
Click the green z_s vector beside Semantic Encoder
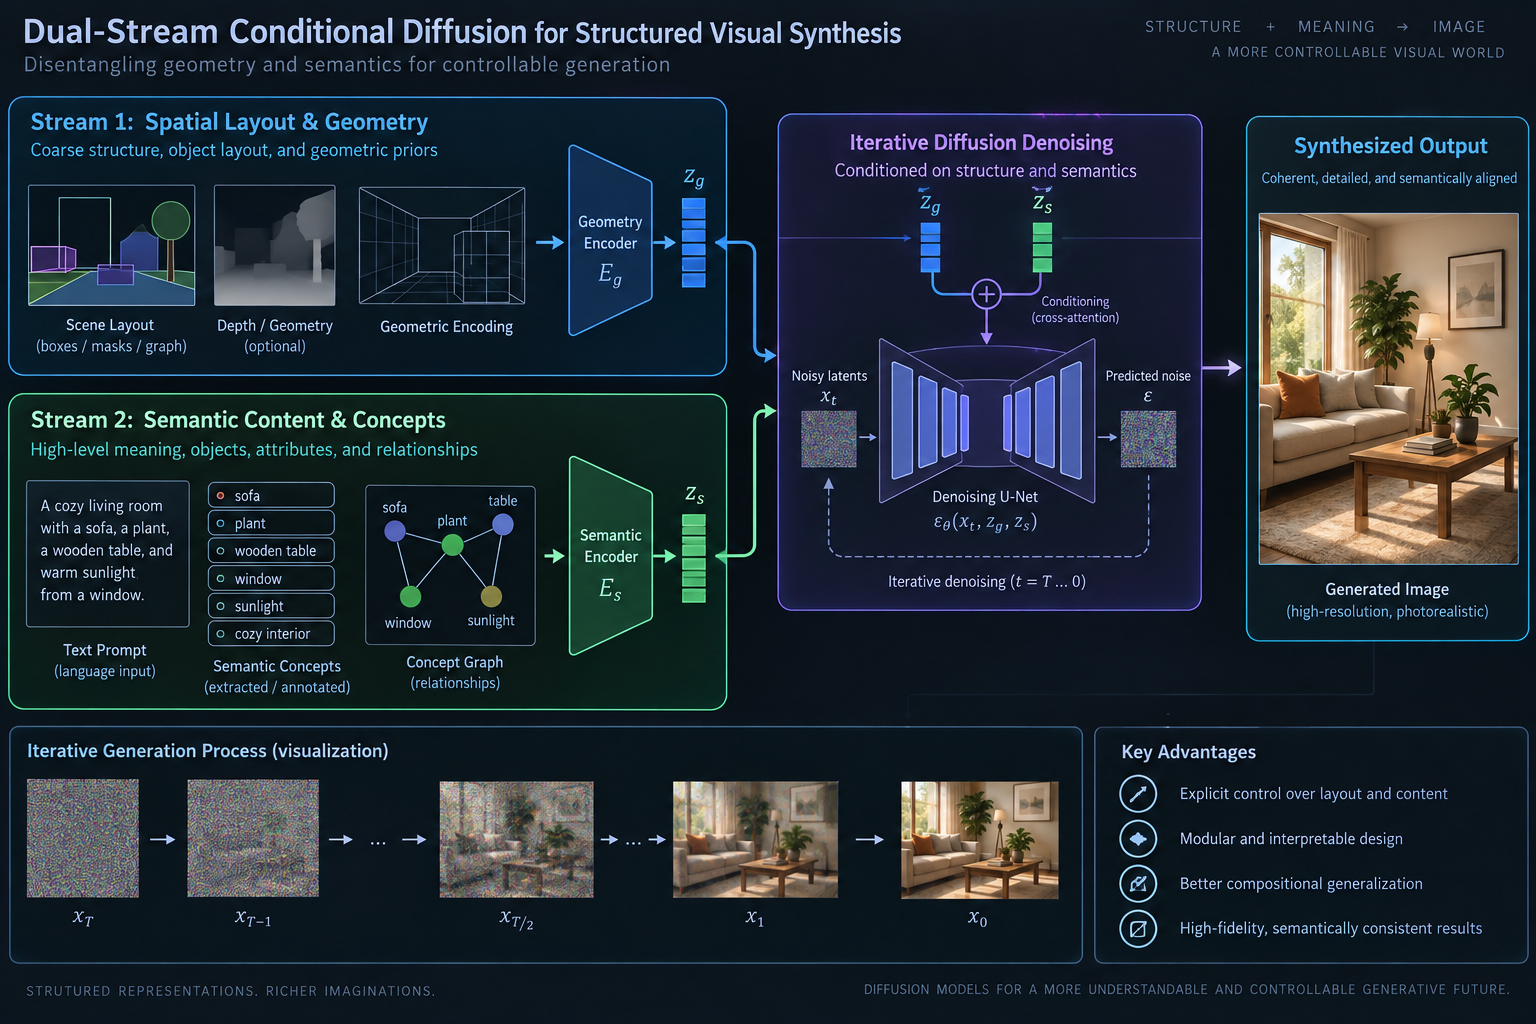point(693,558)
